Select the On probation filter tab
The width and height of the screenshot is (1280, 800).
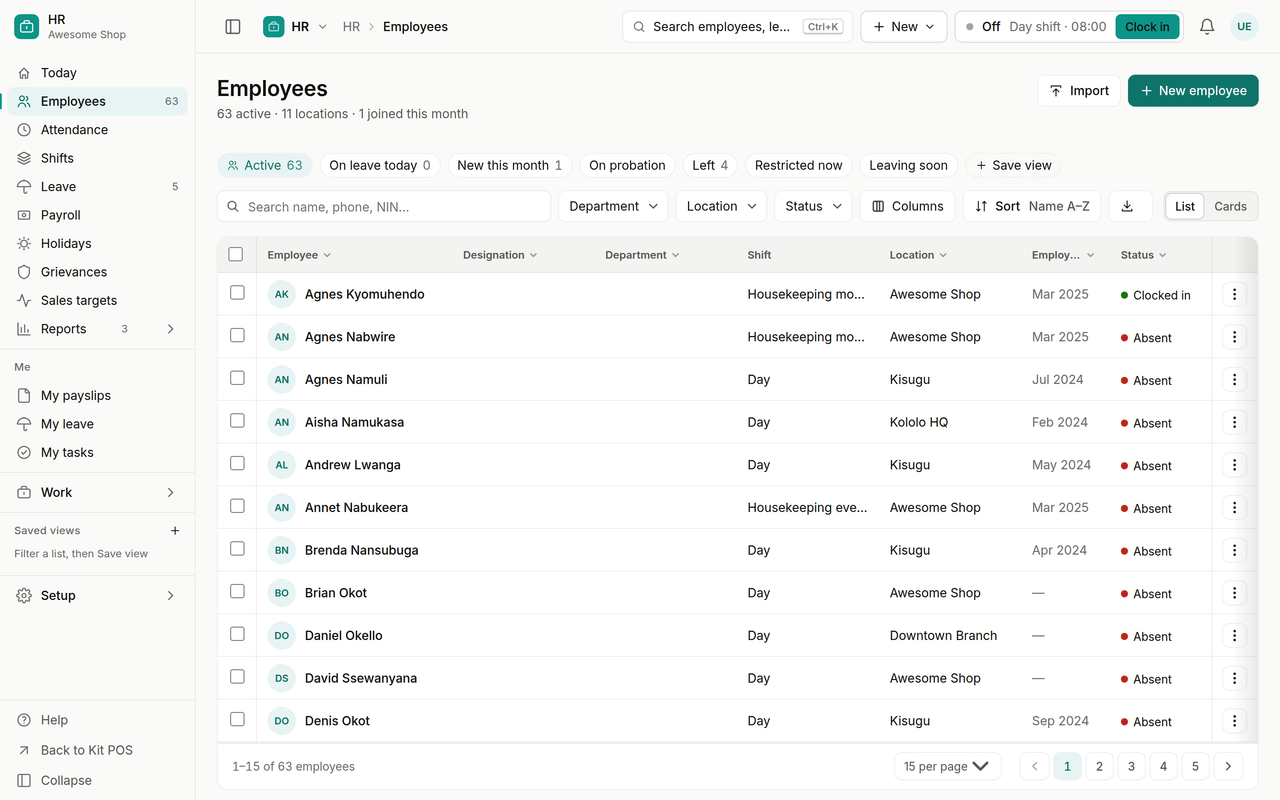pyautogui.click(x=627, y=166)
